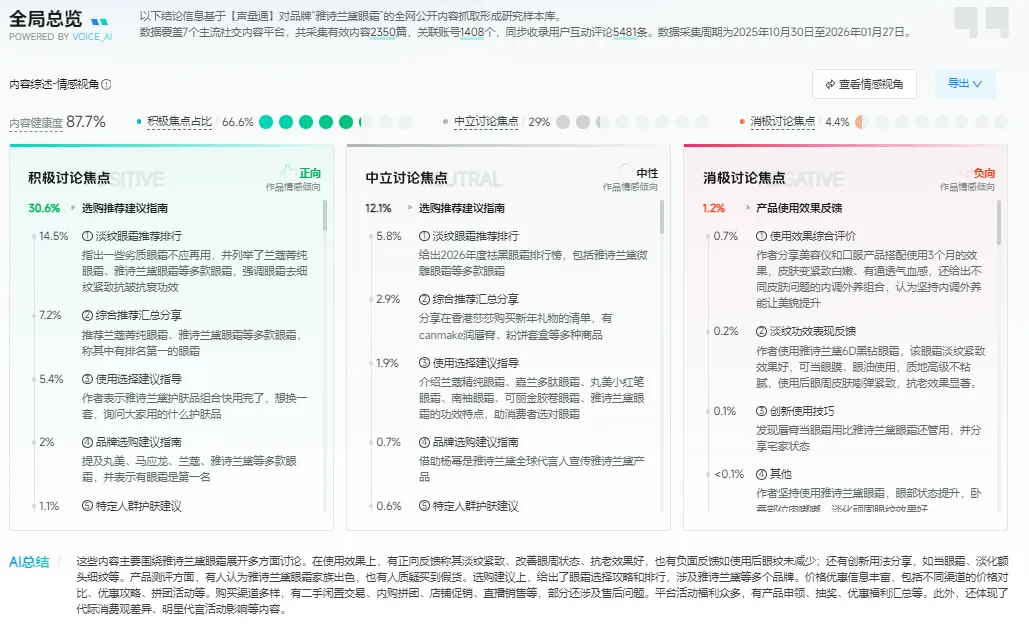Click the 87.7% health score value

coord(86,121)
